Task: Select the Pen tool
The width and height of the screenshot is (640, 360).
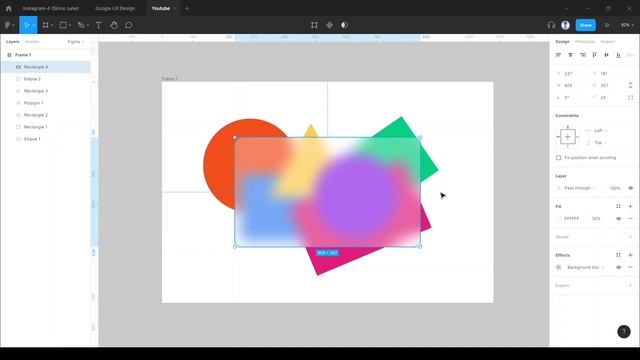Action: (81, 25)
